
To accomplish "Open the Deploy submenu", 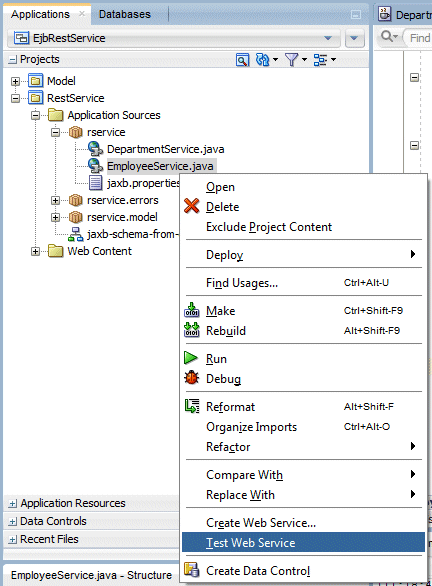I will click(x=303, y=254).
